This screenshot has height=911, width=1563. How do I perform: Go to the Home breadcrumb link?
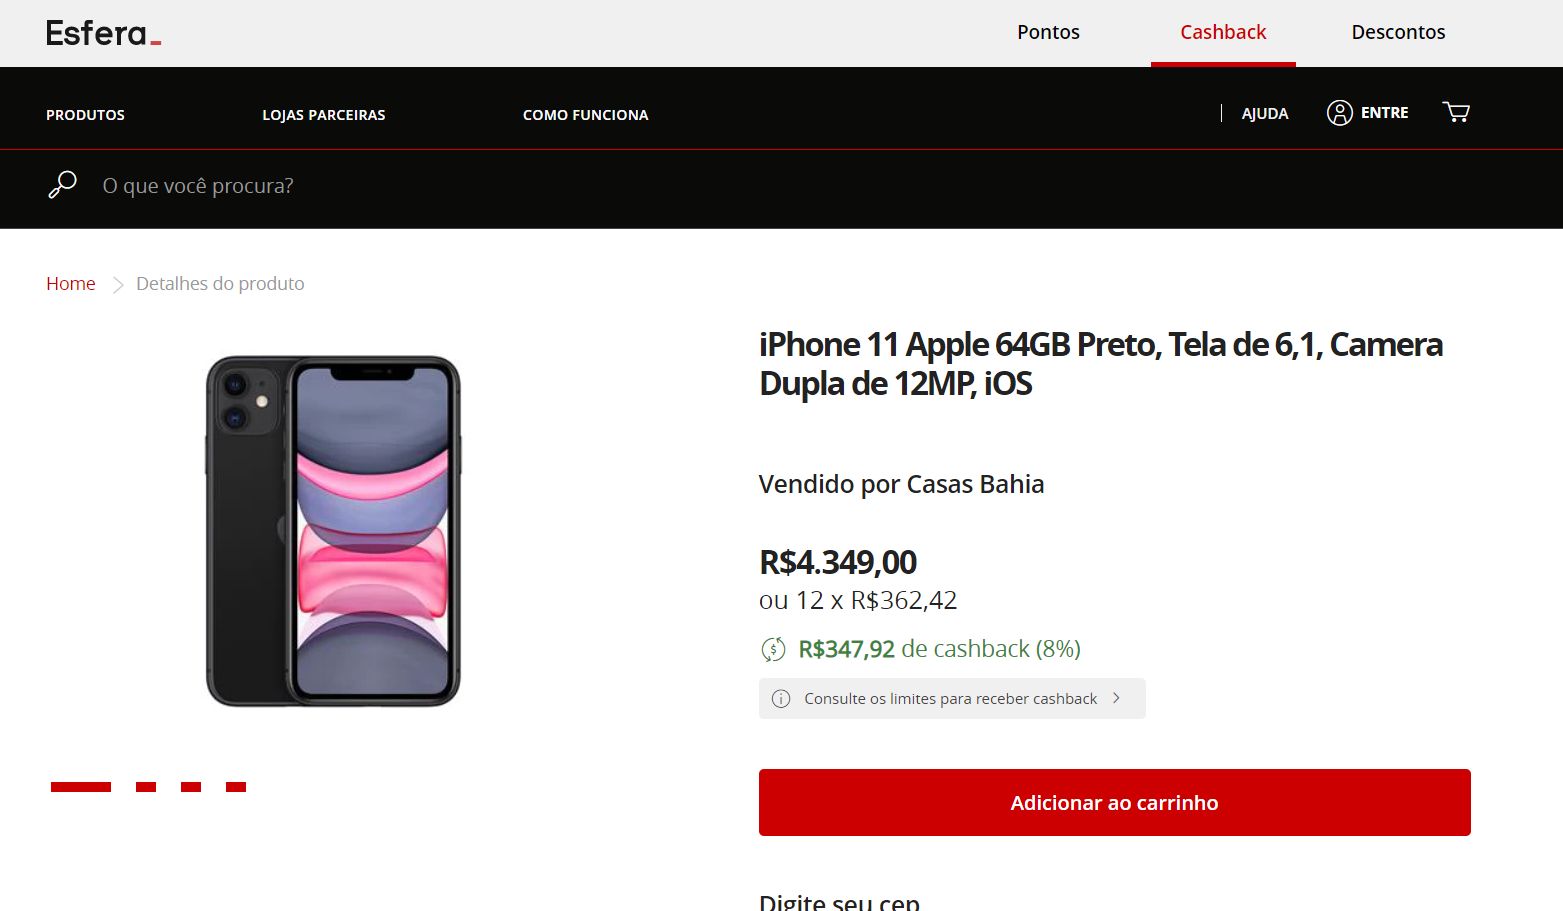71,284
